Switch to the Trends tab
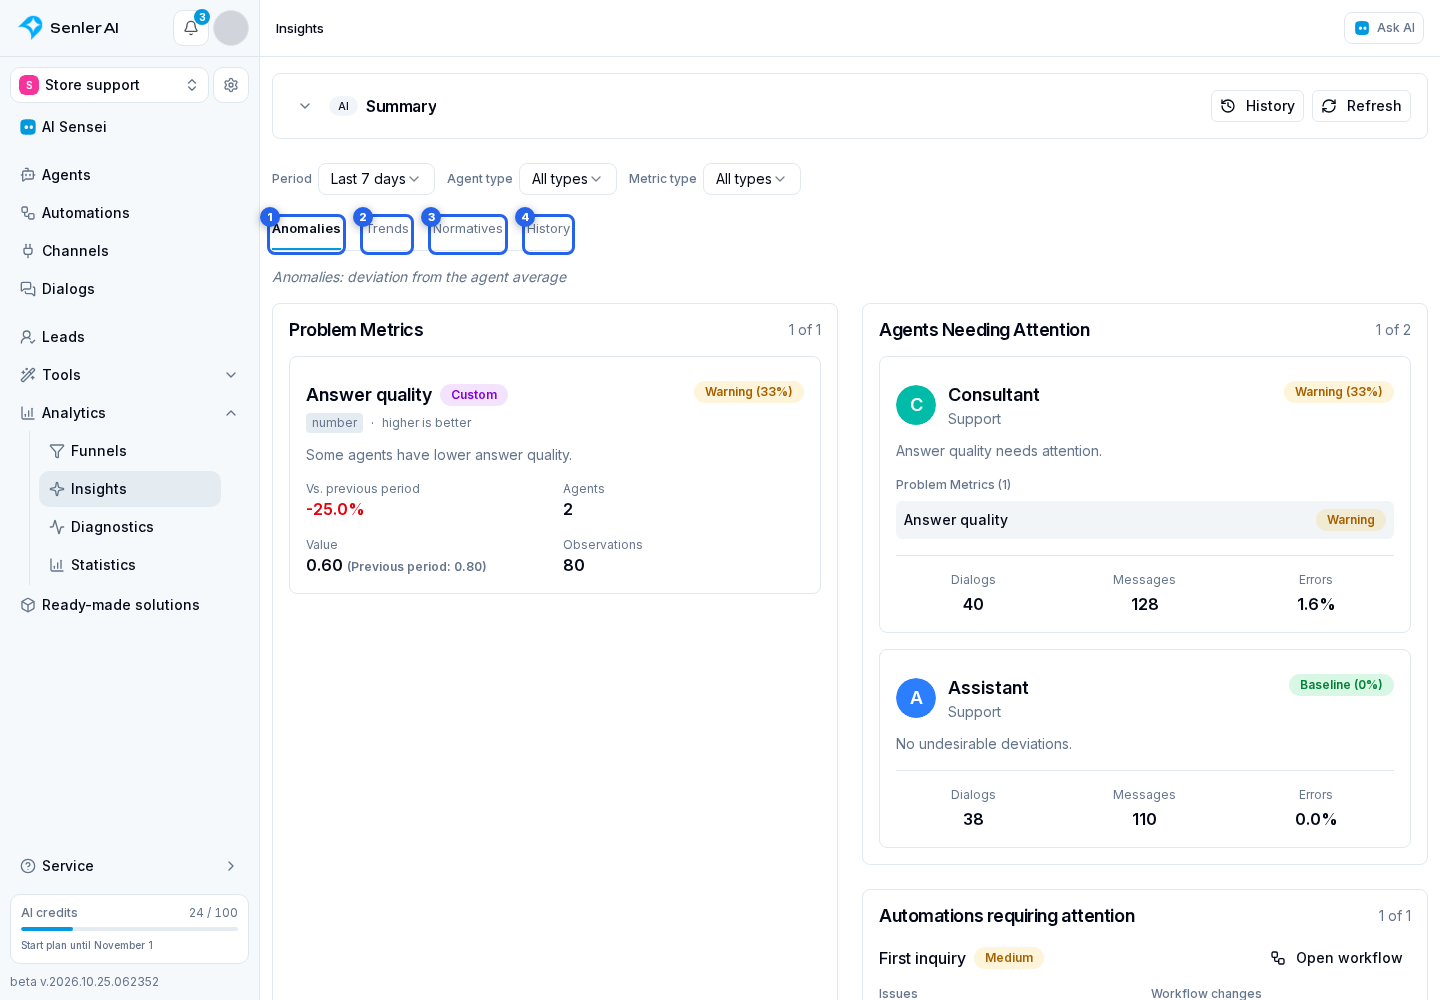This screenshot has height=1000, width=1440. [387, 234]
